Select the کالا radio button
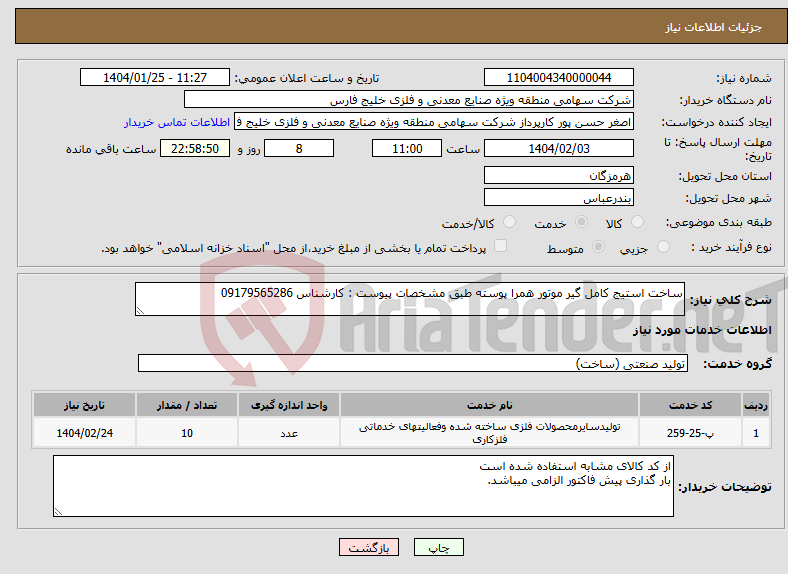 [x=637, y=222]
